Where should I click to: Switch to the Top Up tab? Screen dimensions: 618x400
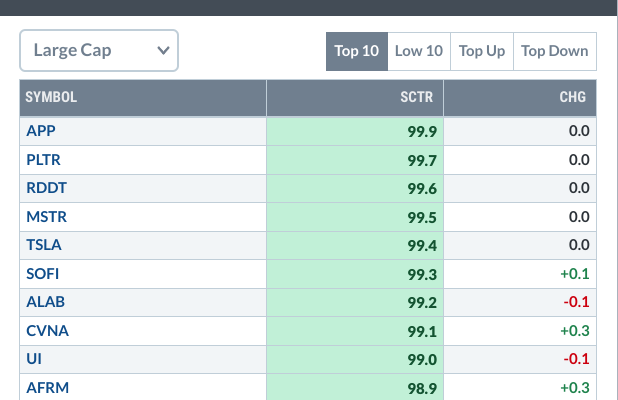click(482, 51)
